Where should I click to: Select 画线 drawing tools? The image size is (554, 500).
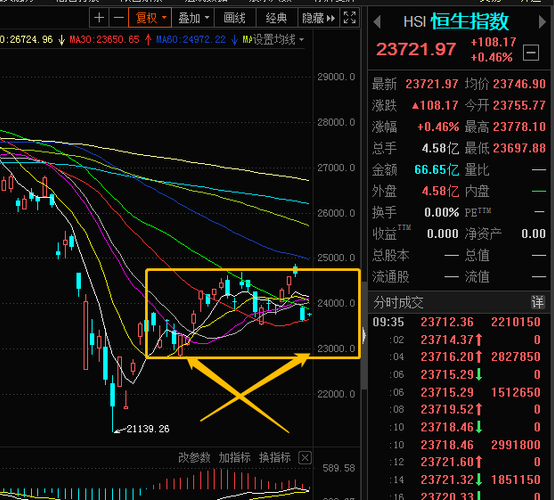(234, 18)
